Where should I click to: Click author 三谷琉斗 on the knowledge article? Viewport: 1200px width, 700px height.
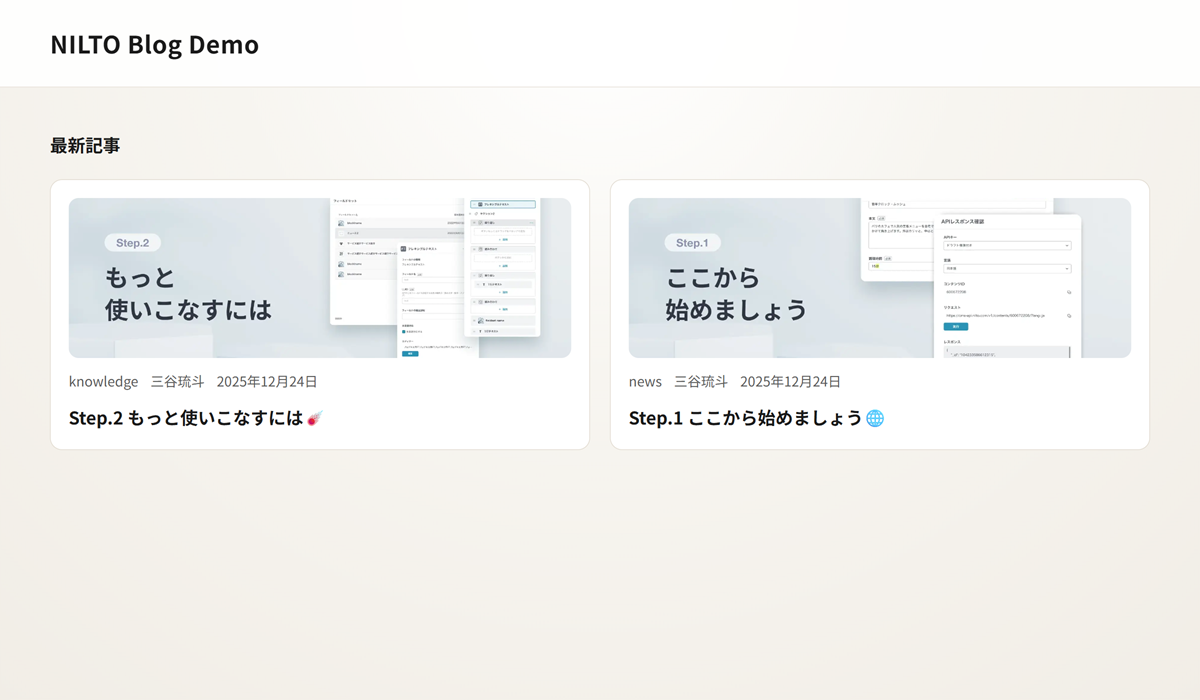[177, 381]
